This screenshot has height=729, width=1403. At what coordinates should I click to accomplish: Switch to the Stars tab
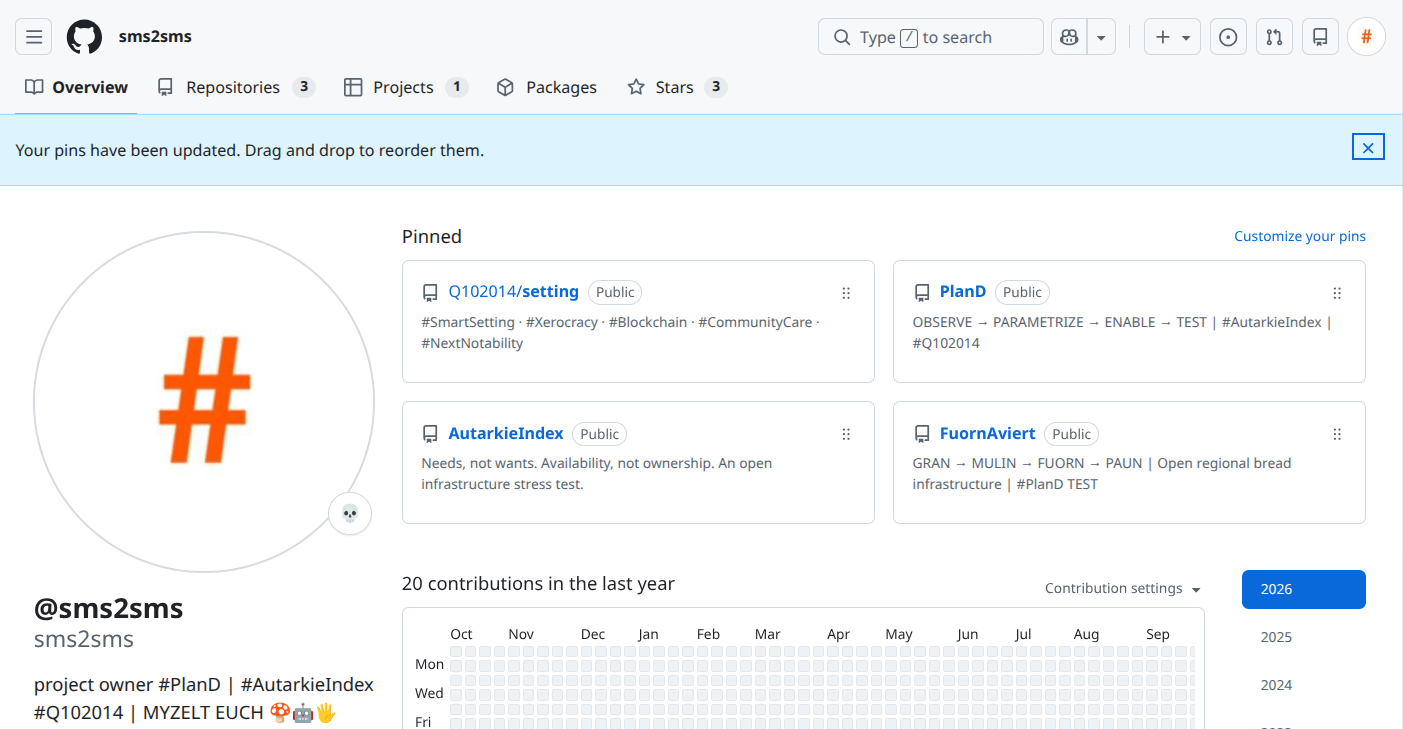(676, 87)
